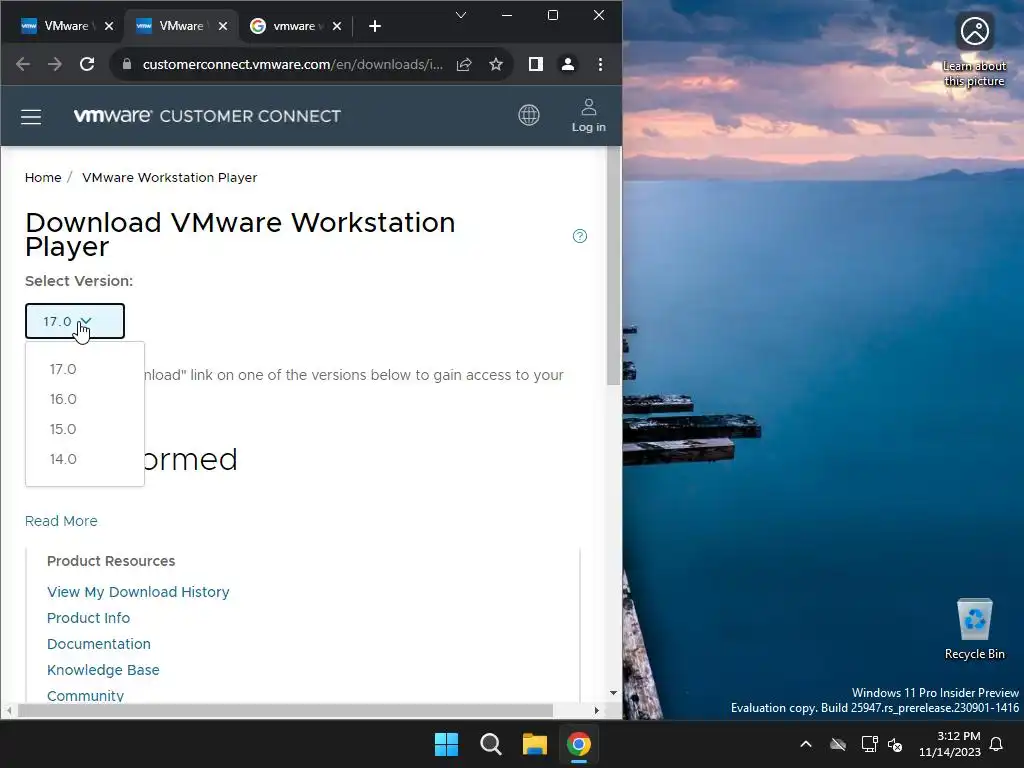
Task: Open Chrome three-dot menu
Action: tap(600, 64)
